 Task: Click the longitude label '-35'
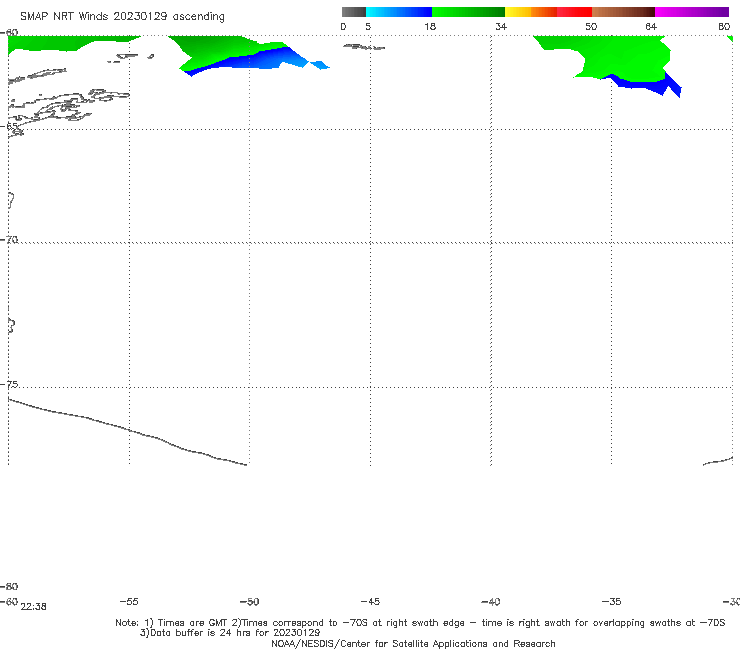[611, 602]
